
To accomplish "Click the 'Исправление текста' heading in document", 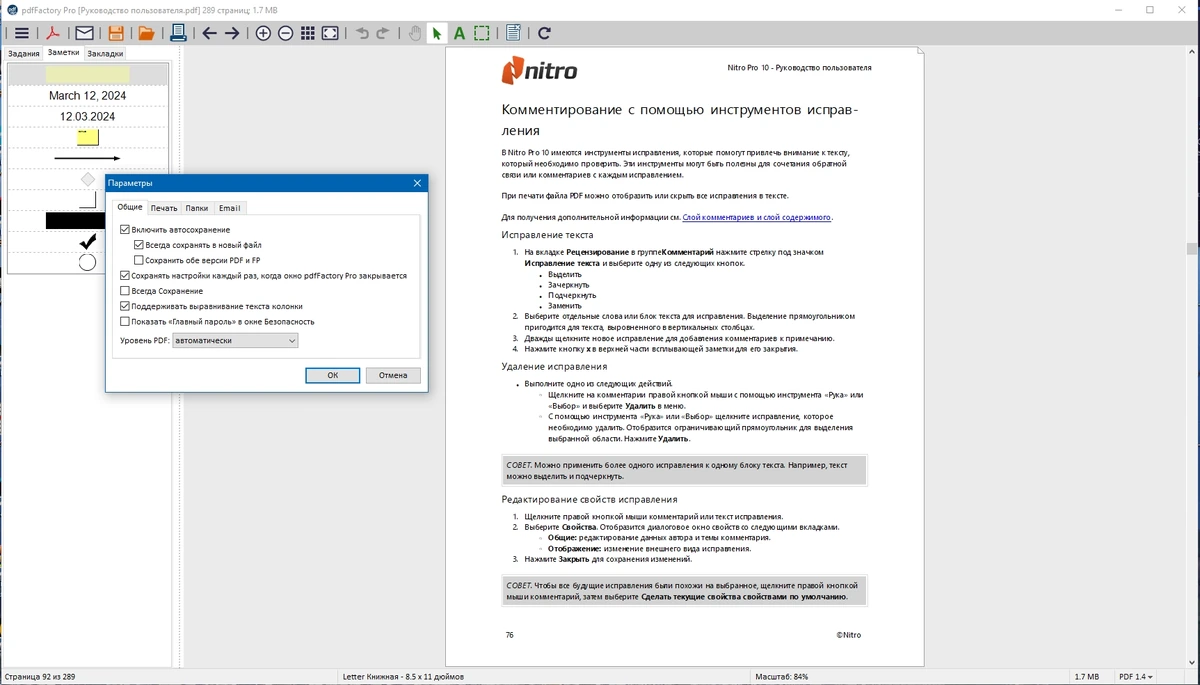I will click(x=547, y=235).
